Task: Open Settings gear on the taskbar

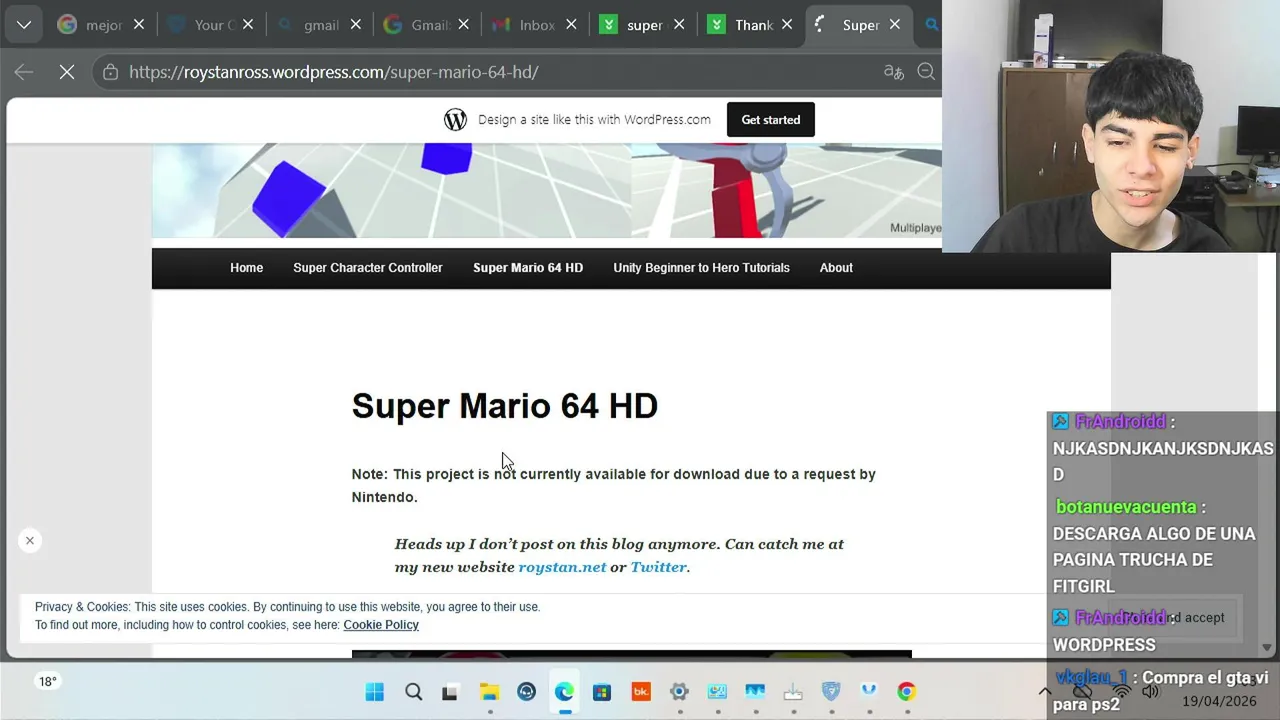Action: pyautogui.click(x=679, y=692)
